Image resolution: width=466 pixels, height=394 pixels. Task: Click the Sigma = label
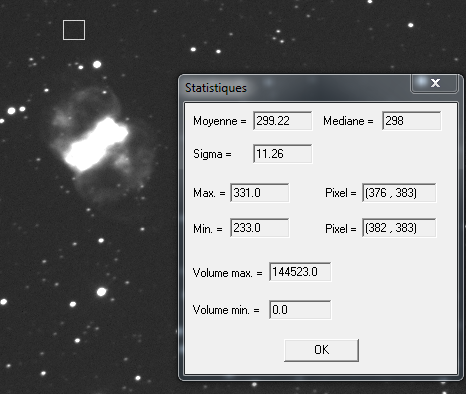point(212,154)
